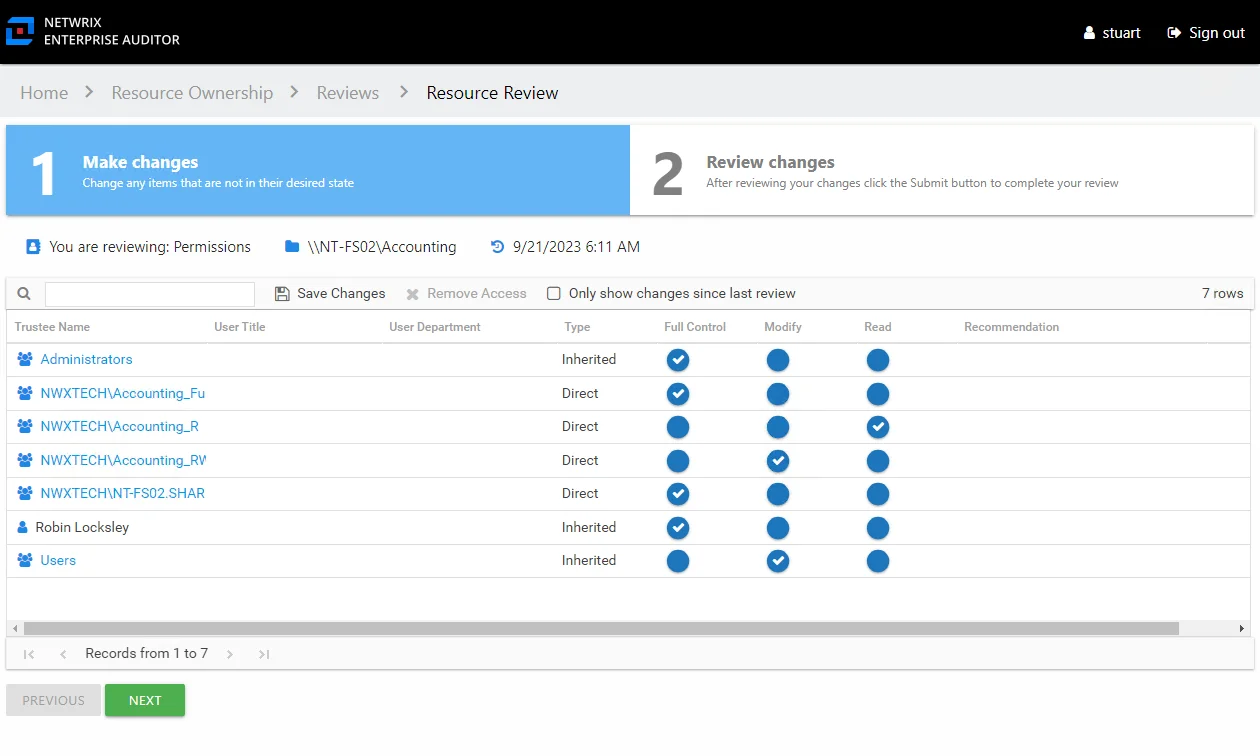
Task: Click the Permissions review badge icon
Action: (33, 246)
